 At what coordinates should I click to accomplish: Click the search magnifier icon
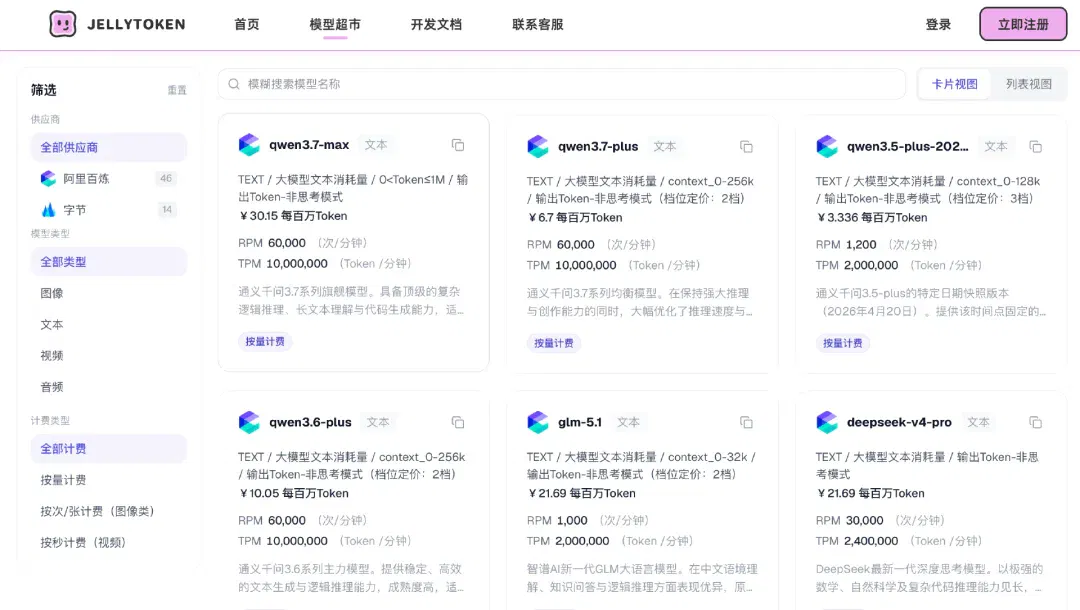(234, 84)
